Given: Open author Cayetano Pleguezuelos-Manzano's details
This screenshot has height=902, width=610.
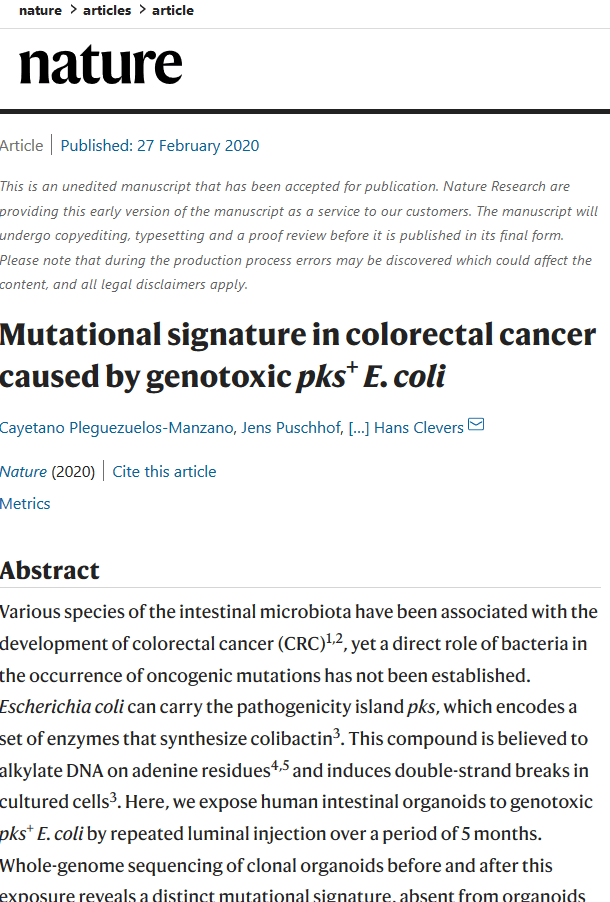Looking at the screenshot, I should coord(116,428).
